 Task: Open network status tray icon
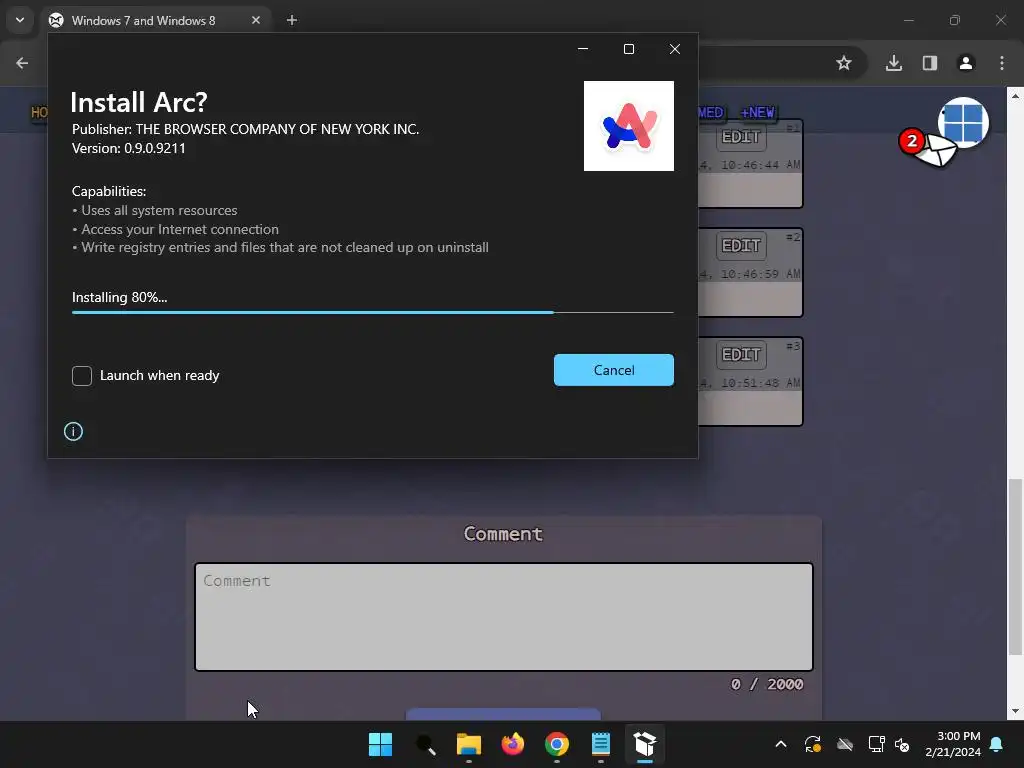pyautogui.click(x=876, y=744)
